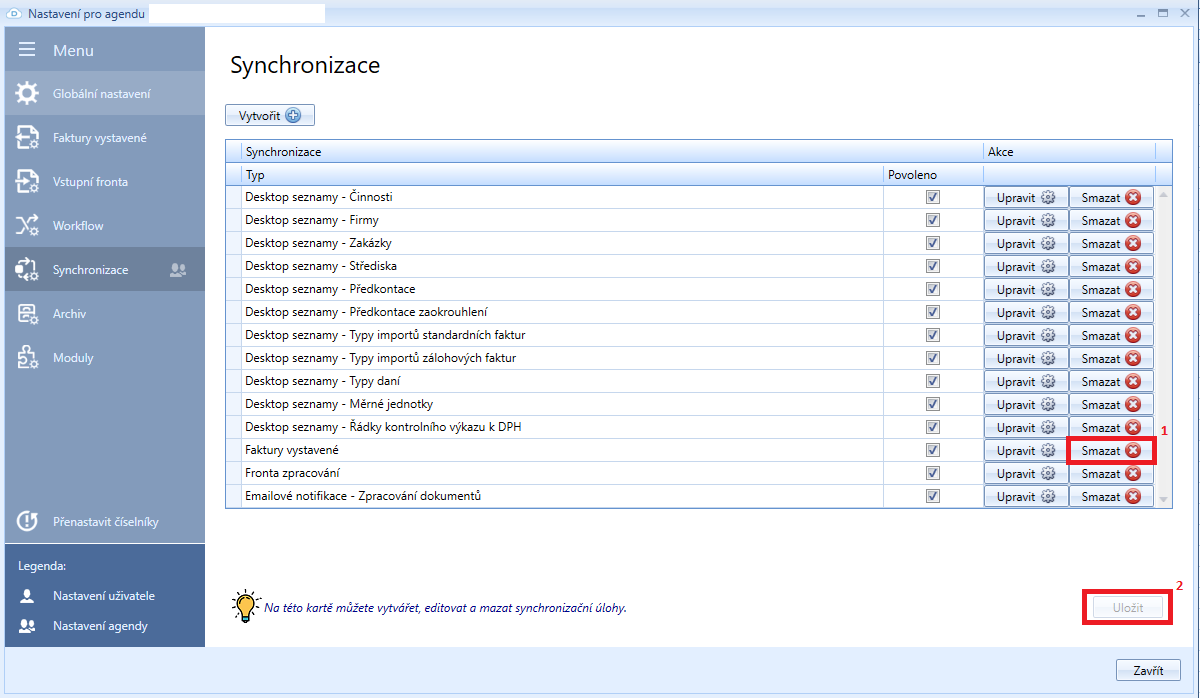Toggle Povoleno checkbox for Faktury vystavené row

(933, 451)
